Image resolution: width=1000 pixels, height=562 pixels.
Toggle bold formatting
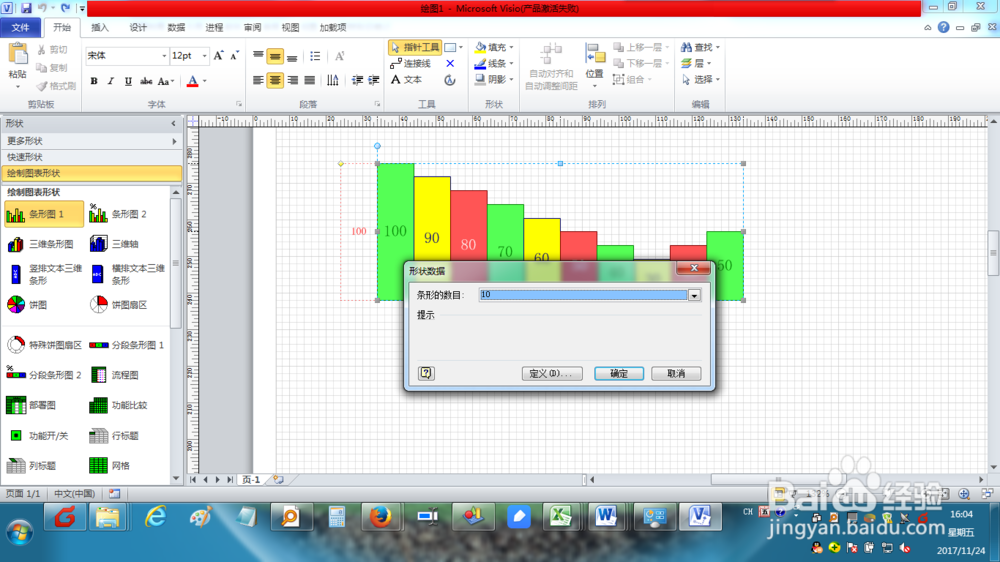(94, 81)
